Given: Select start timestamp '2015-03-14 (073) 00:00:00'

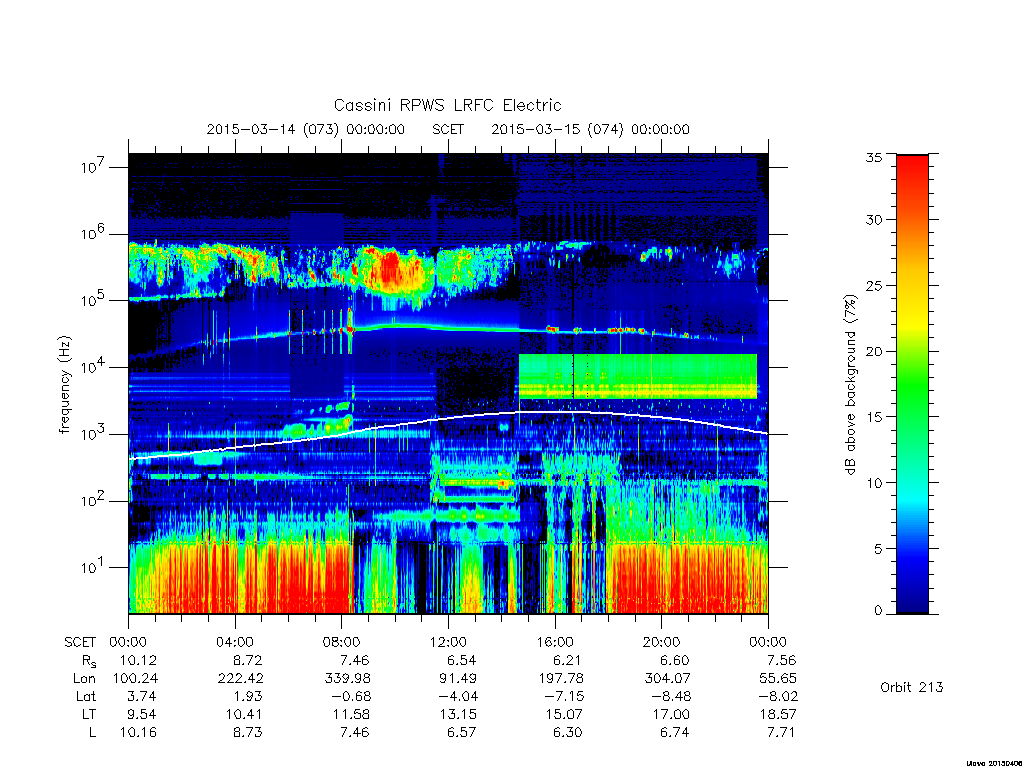Looking at the screenshot, I should click(x=306, y=129).
